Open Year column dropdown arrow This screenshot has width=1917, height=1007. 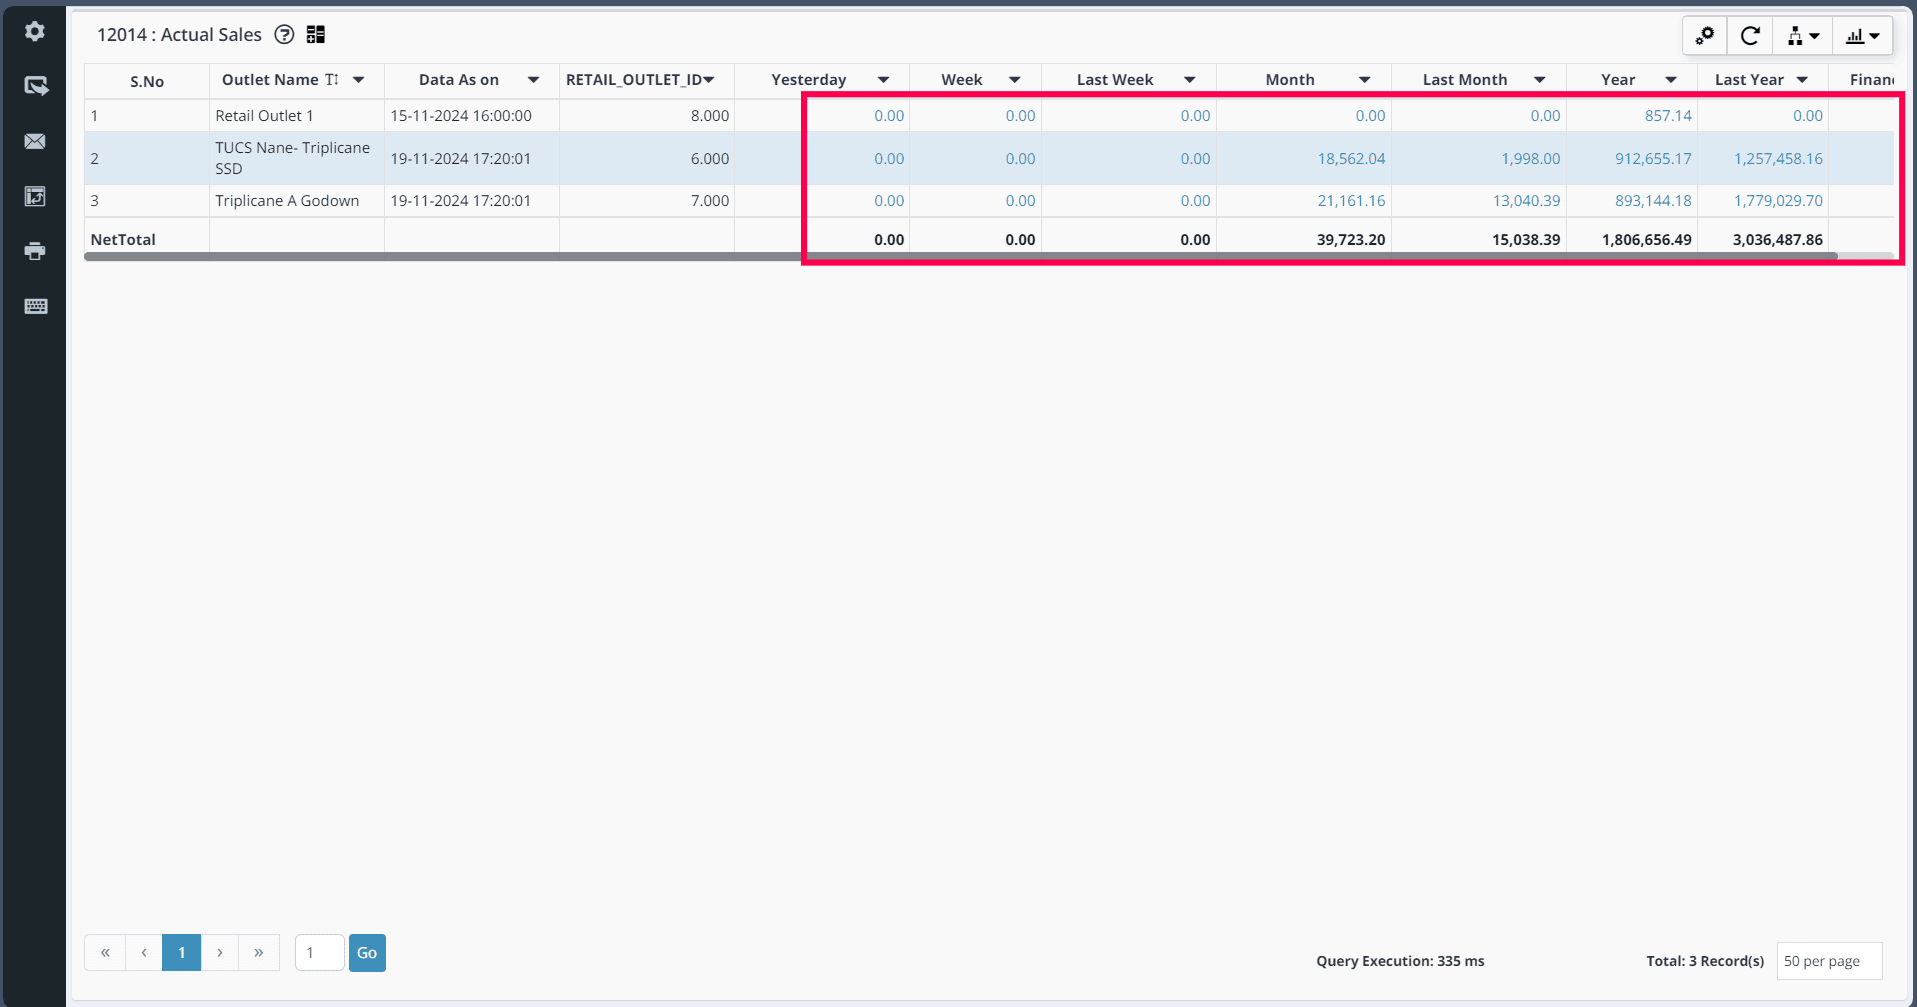[x=1670, y=80]
